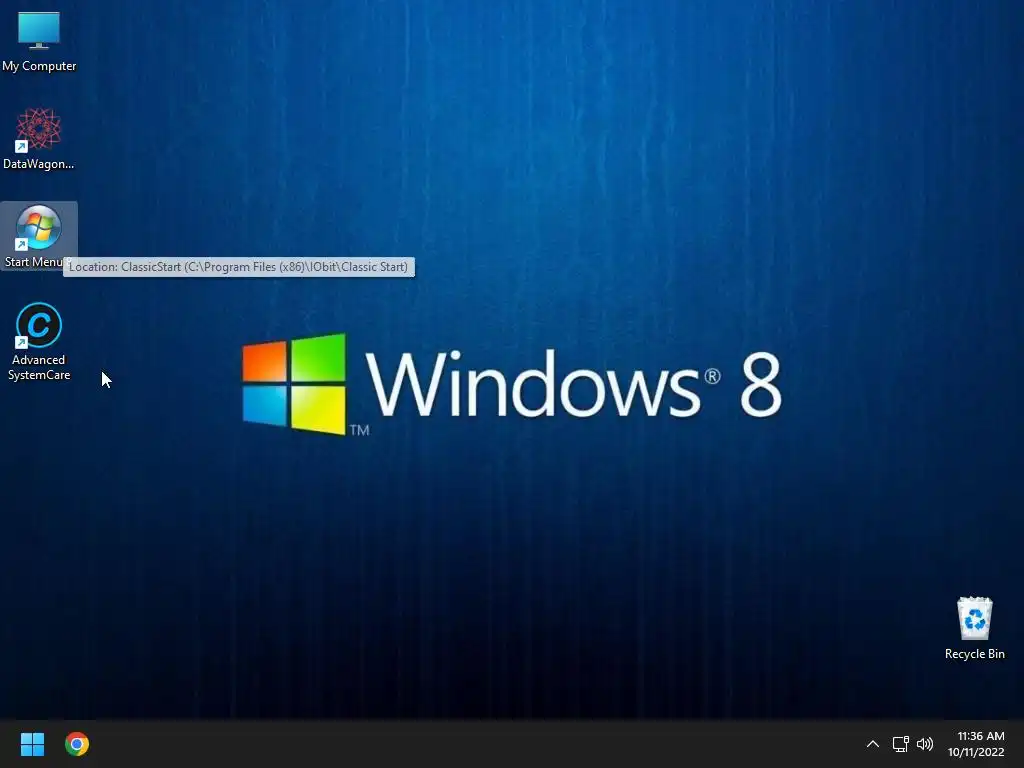The width and height of the screenshot is (1024, 768).
Task: Open the Windows Start button on taskbar
Action: [x=32, y=744]
